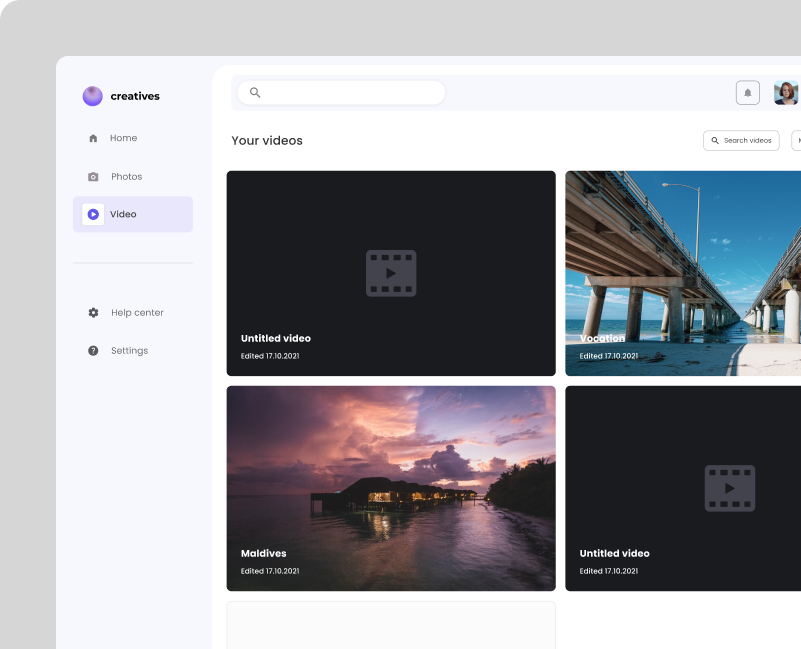Select the Video sidebar item
Screen dimensions: 801x649
tap(133, 214)
